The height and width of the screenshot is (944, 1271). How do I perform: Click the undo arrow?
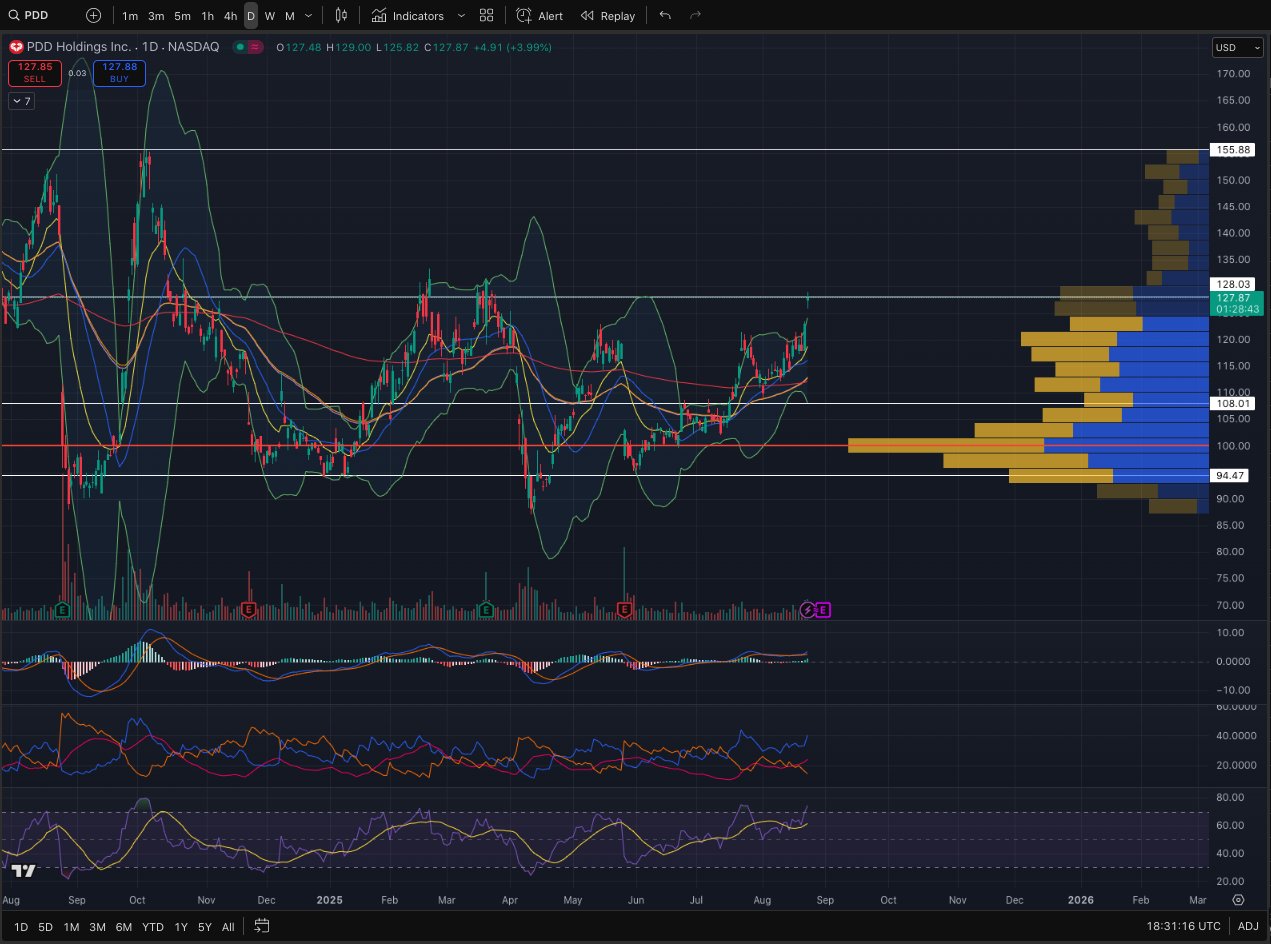(x=666, y=16)
